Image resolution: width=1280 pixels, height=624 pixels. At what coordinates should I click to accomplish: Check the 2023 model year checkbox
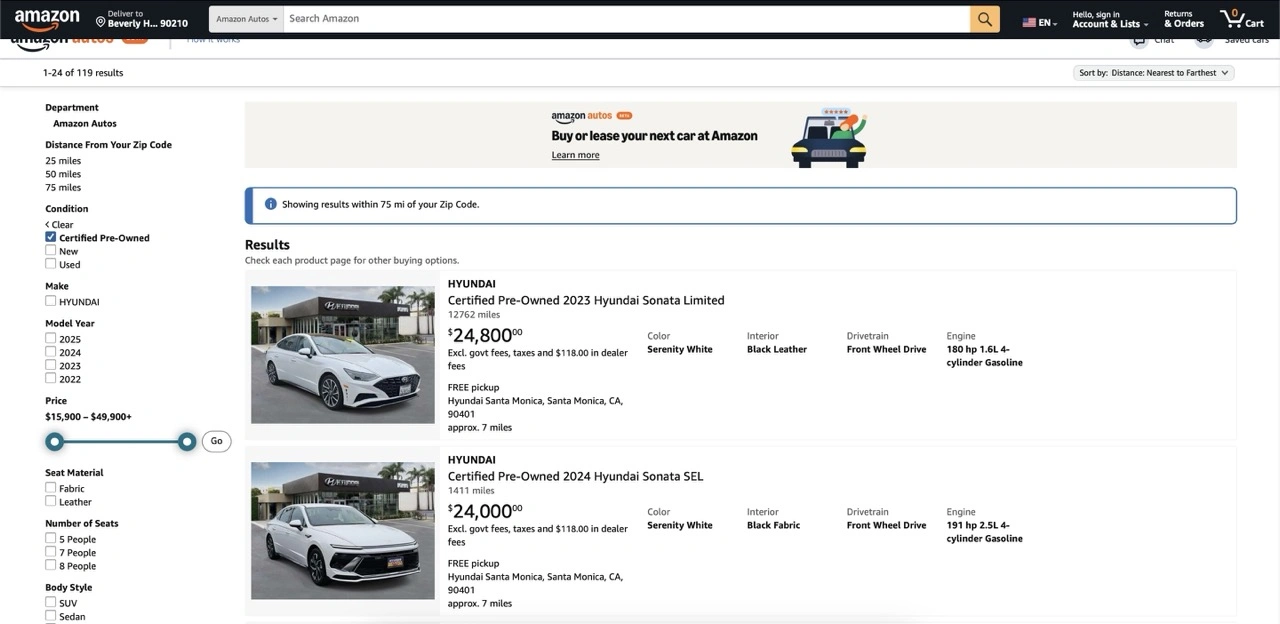(50, 365)
